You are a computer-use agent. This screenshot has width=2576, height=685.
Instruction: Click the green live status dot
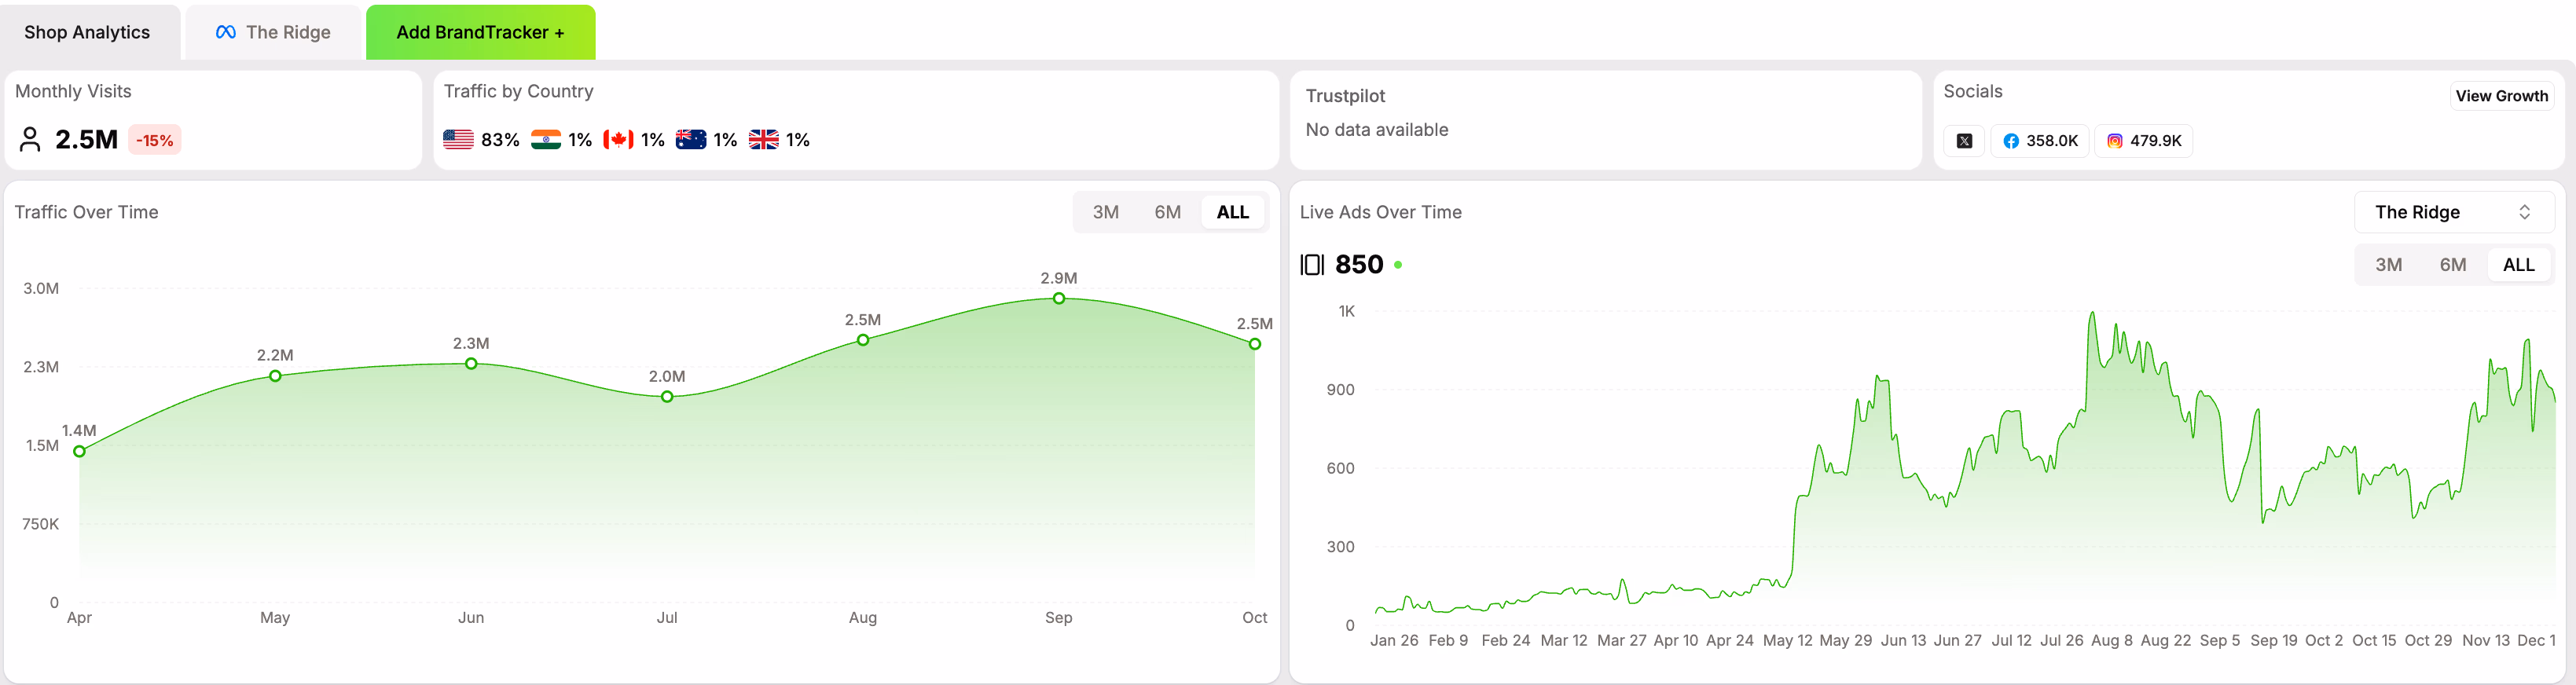(1398, 265)
